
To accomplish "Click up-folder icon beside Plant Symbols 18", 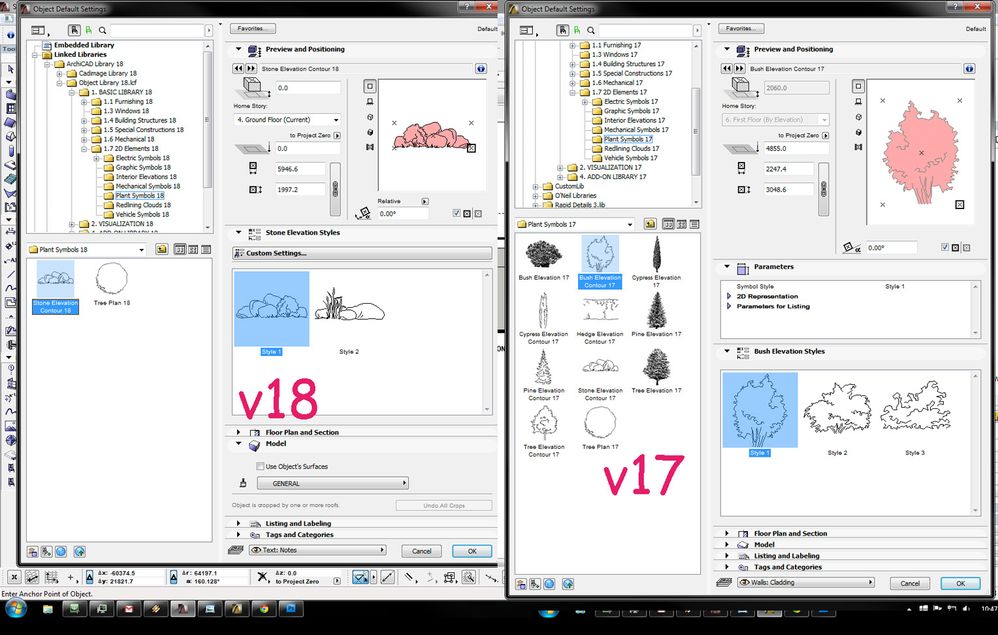I will tap(162, 249).
